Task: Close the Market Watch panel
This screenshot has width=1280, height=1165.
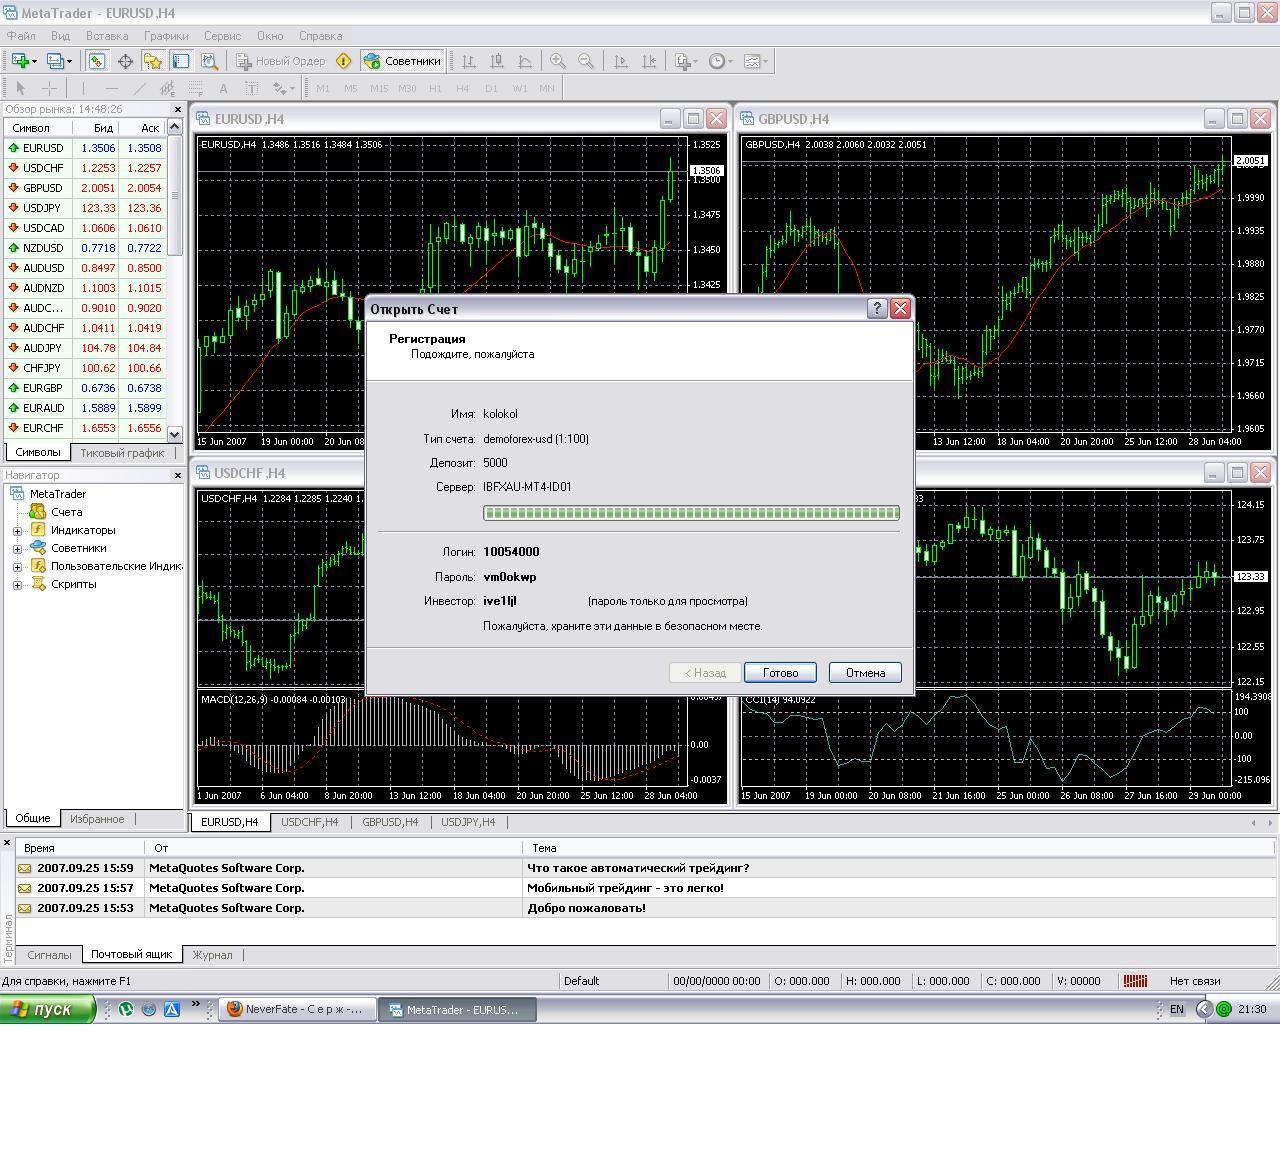Action: point(178,110)
